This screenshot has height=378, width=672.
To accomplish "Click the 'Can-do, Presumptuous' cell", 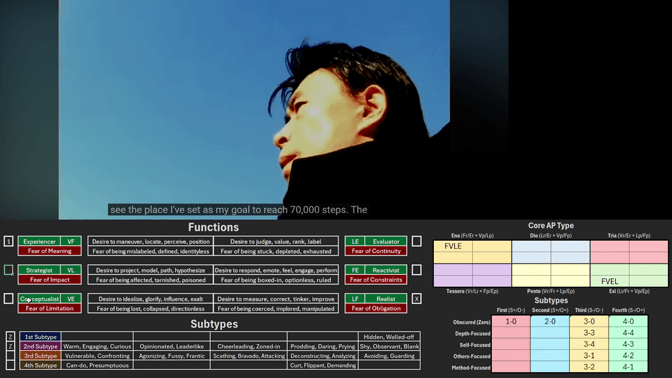I will coord(97,365).
